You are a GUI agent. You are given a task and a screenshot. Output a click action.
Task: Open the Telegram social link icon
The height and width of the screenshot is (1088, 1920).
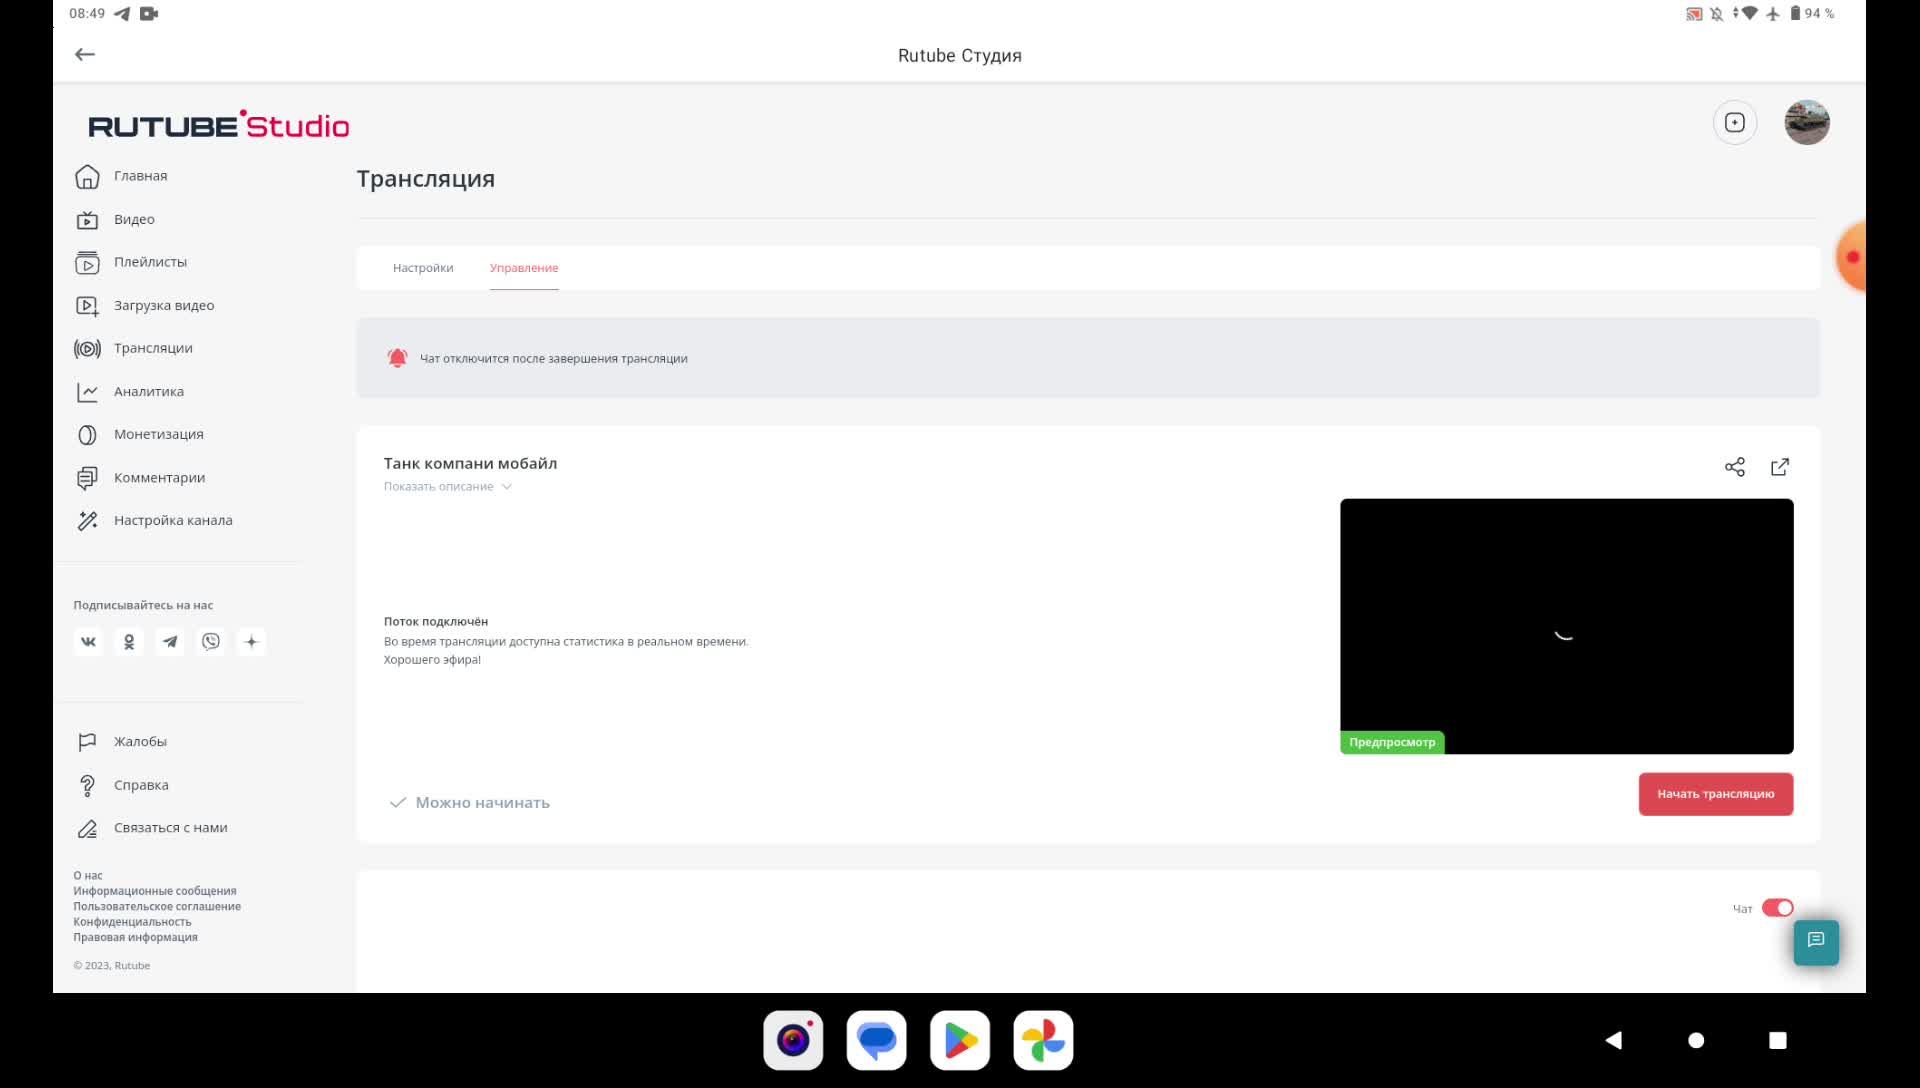(x=170, y=642)
